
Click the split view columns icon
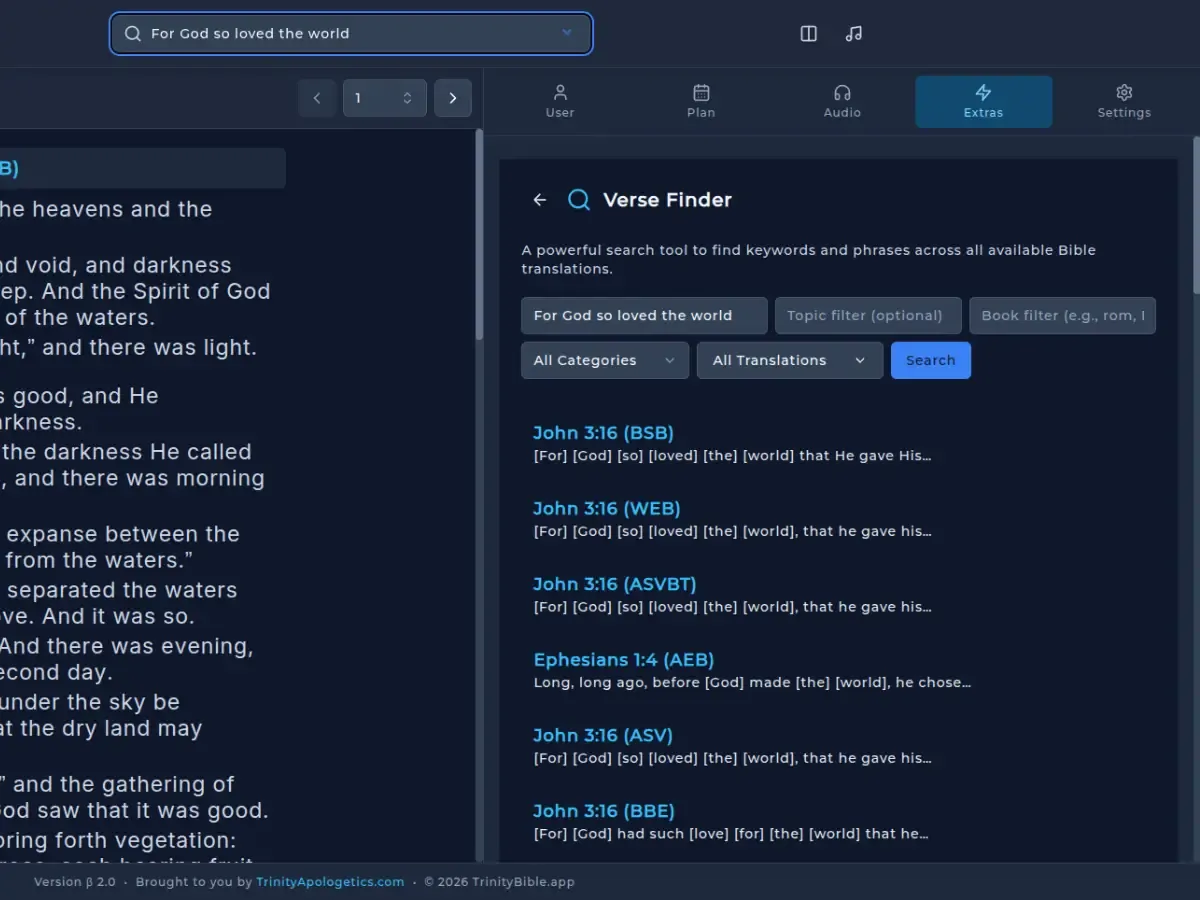pyautogui.click(x=809, y=34)
